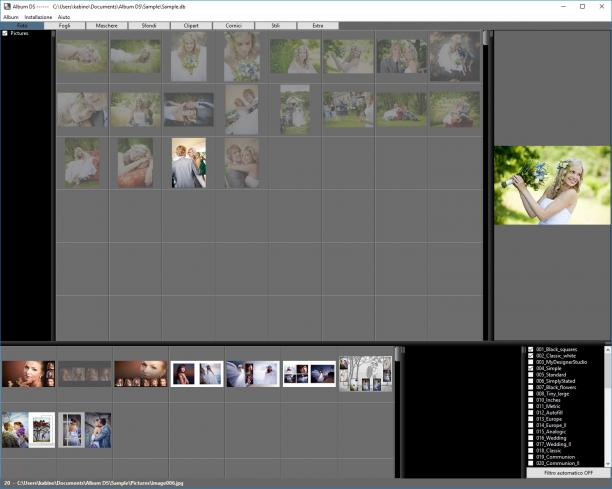This screenshot has height=489, width=612.
Task: Select the last layout with couple in blue
Action: (x=85, y=430)
